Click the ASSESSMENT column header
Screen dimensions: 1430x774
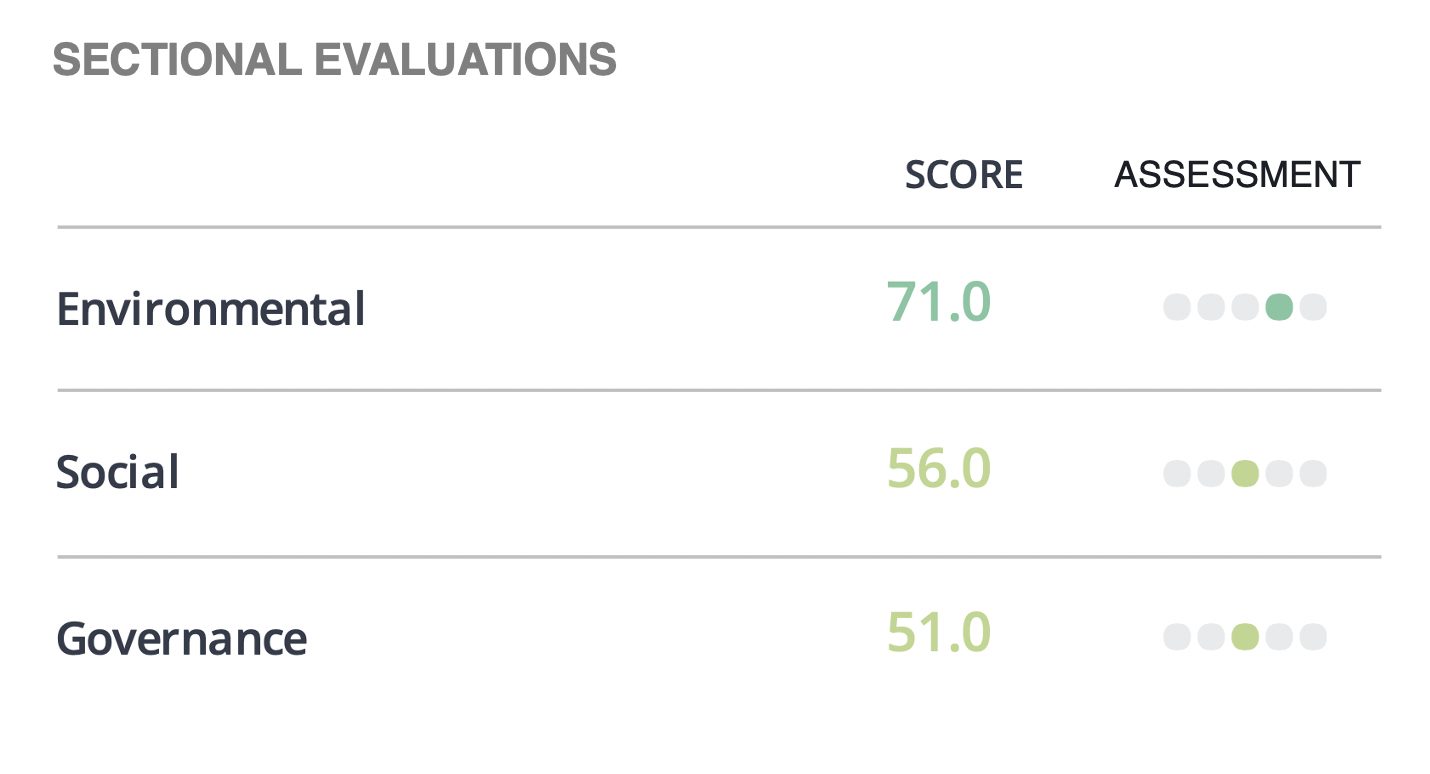click(x=1237, y=175)
